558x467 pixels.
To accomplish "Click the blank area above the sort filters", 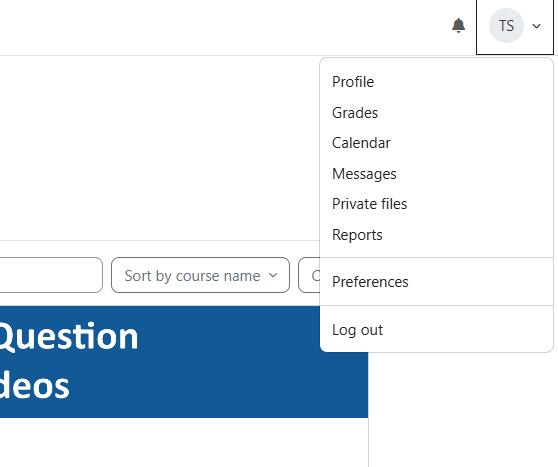I will coord(159,148).
